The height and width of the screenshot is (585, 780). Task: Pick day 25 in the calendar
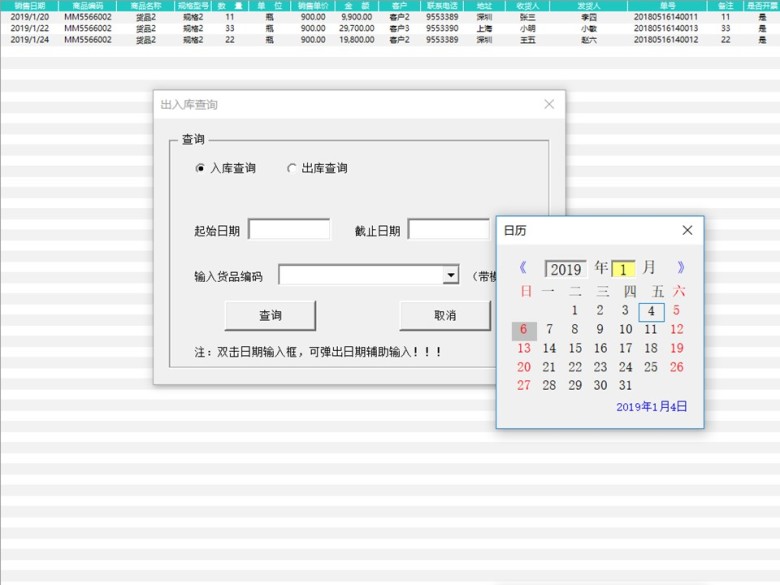651,367
